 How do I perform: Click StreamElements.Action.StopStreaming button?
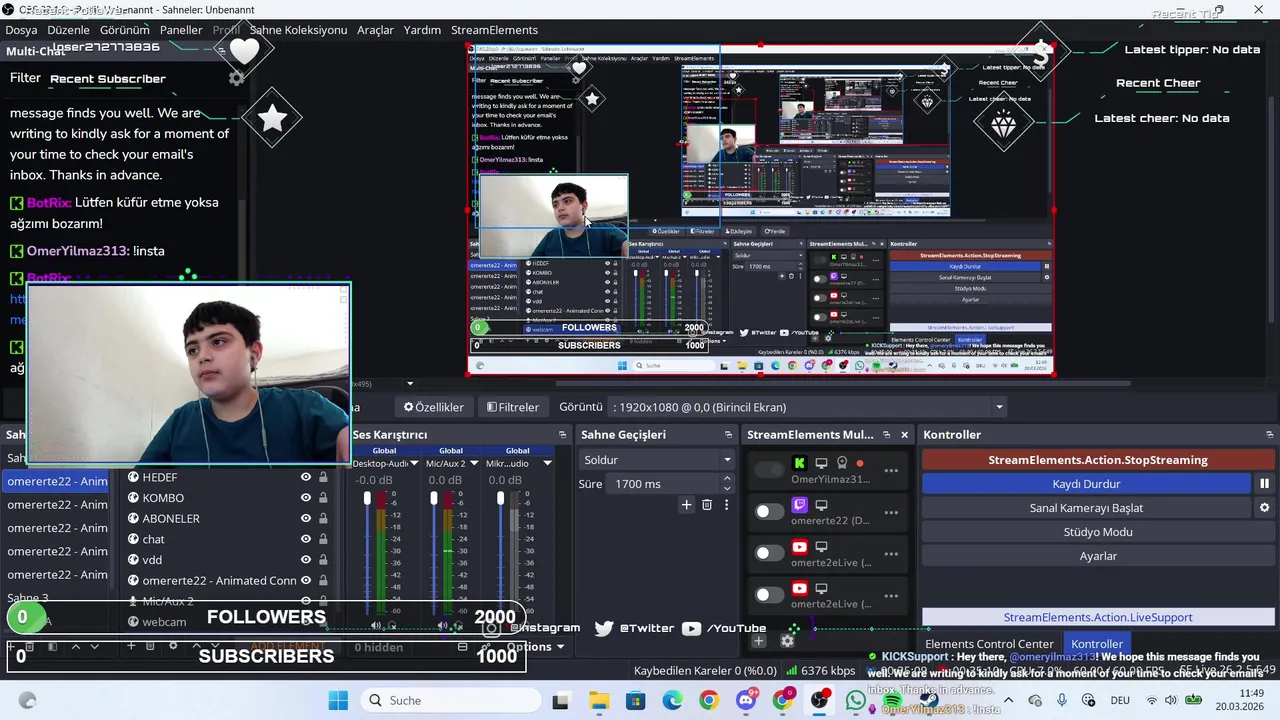1098,460
